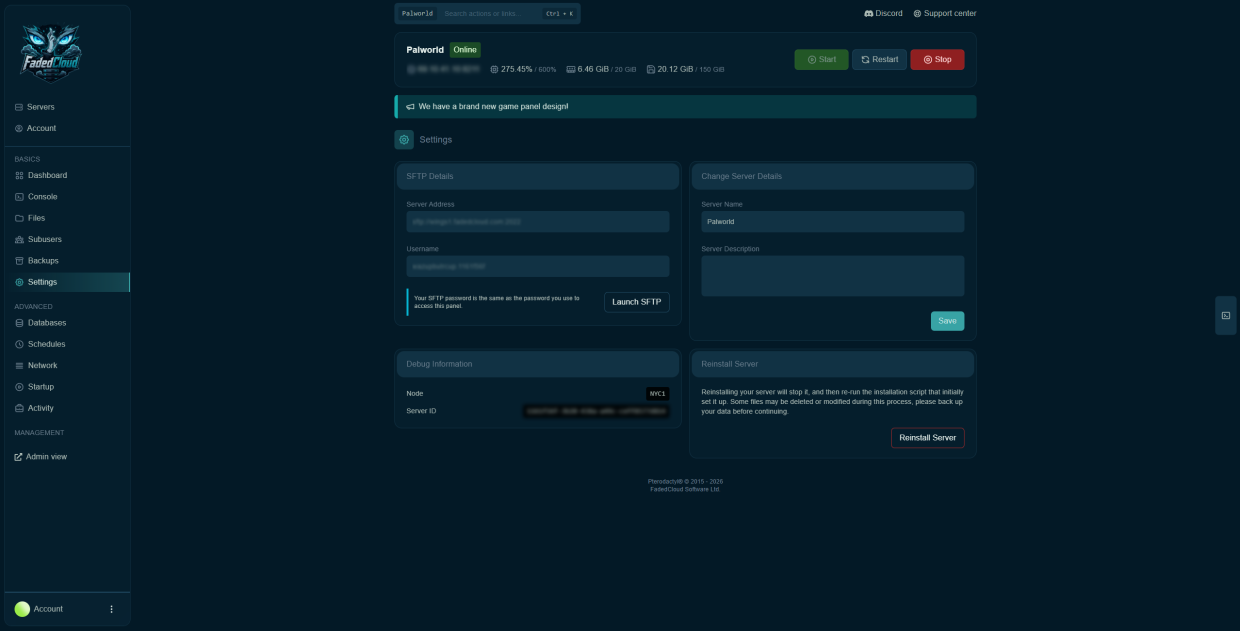The width and height of the screenshot is (1240, 631).
Task: Click the Backups sidebar icon
Action: (19, 261)
